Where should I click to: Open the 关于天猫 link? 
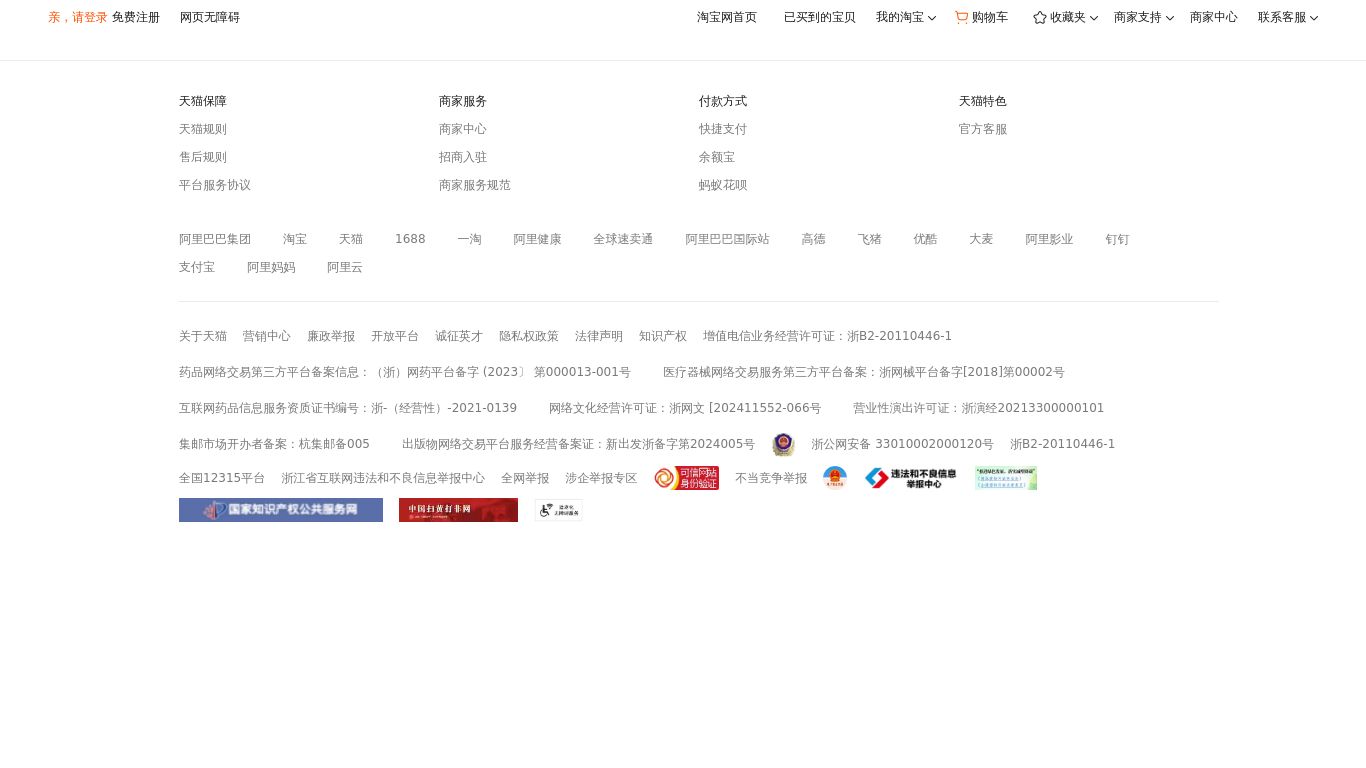(x=203, y=336)
